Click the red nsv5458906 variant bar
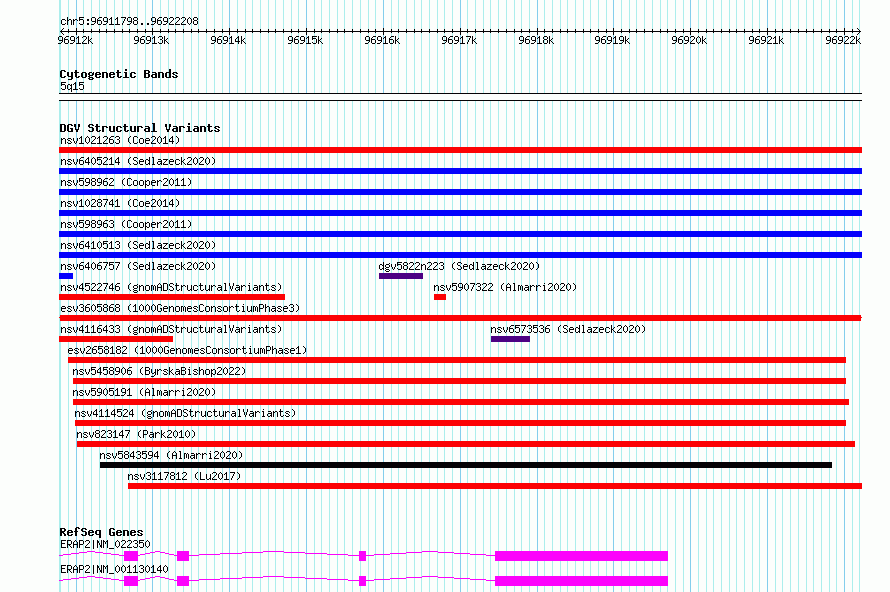 (459, 381)
